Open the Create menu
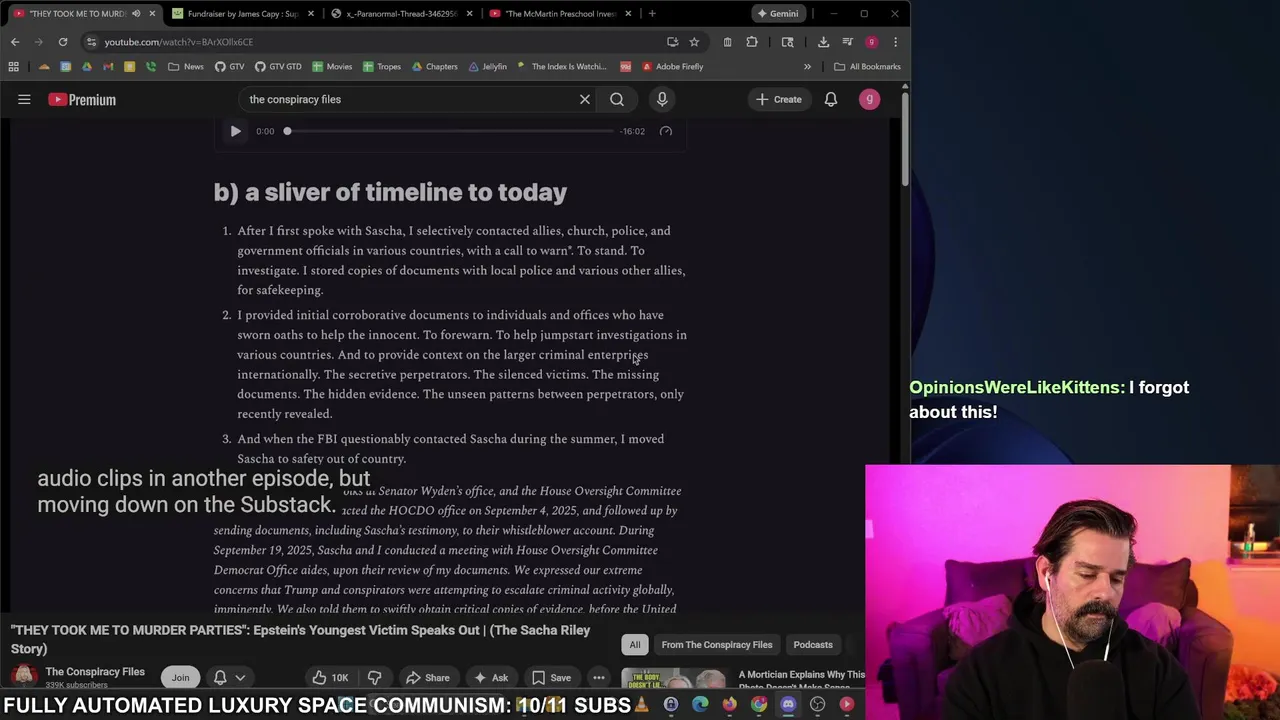Screen dimensions: 1280x720 [x=779, y=99]
